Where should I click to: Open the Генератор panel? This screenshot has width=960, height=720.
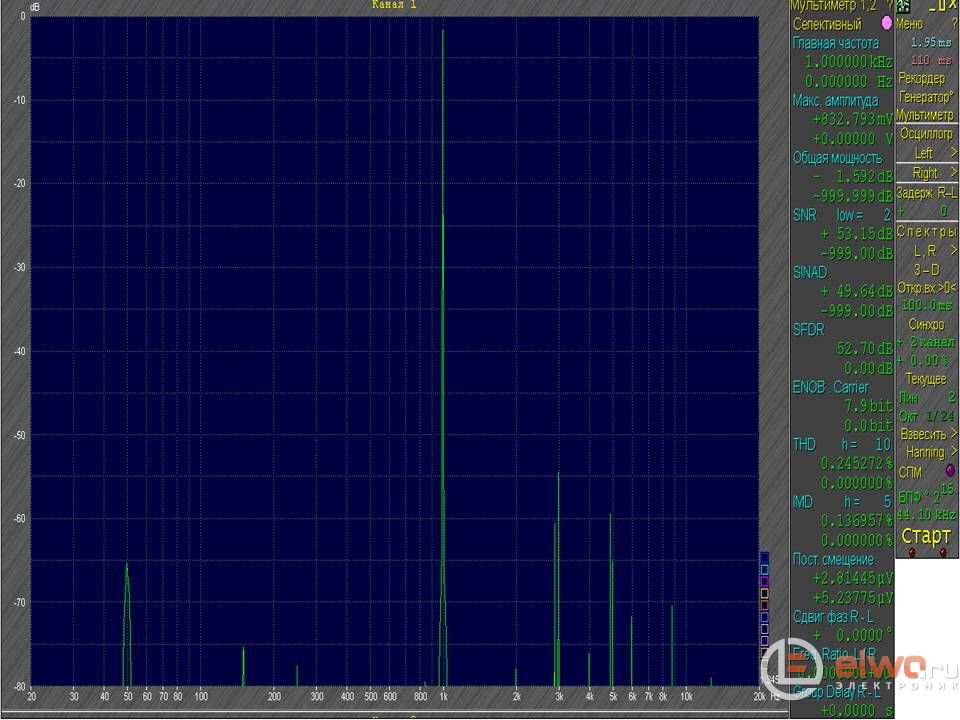(925, 97)
